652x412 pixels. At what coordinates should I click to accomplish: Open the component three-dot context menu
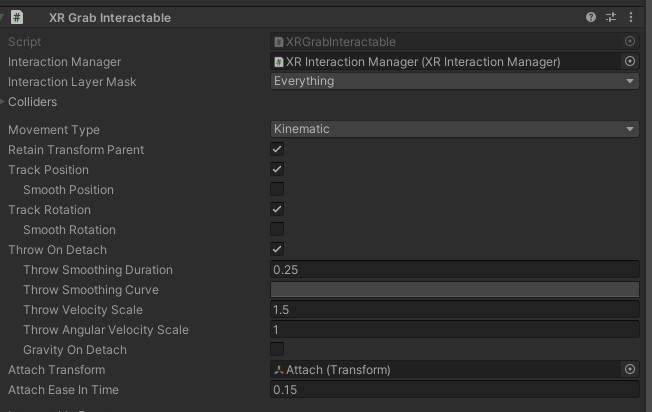[x=631, y=17]
